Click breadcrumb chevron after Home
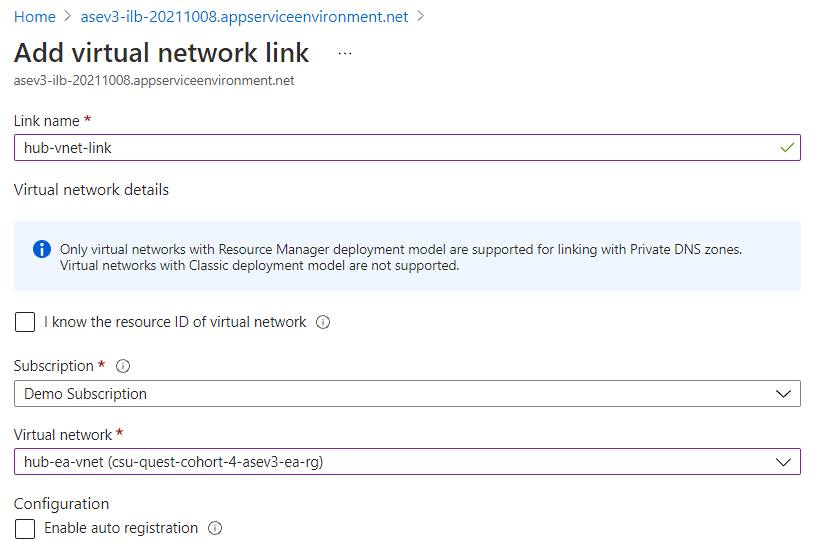The width and height of the screenshot is (823, 557). click(x=68, y=17)
